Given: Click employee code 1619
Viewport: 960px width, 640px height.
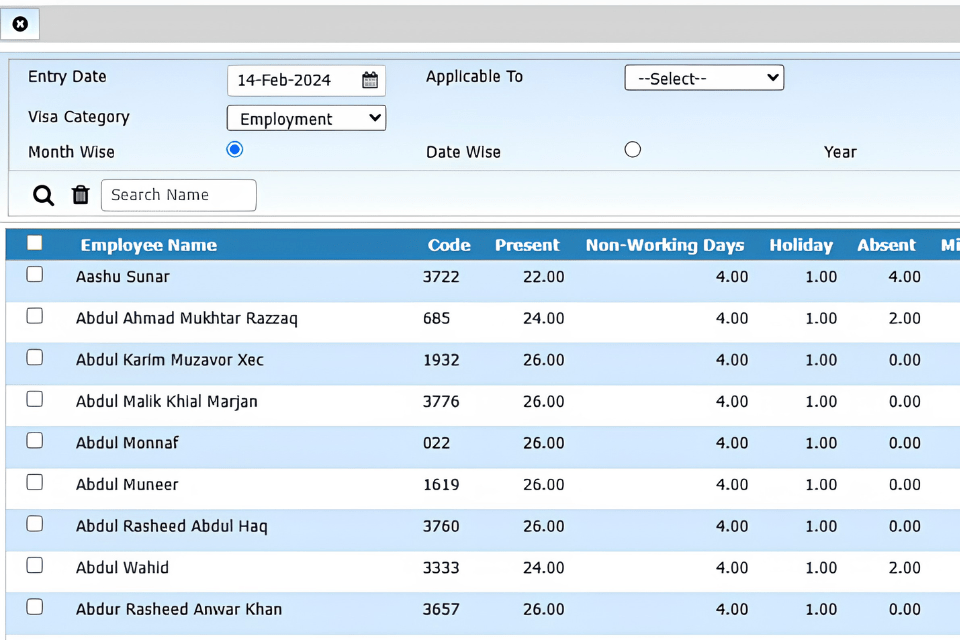Looking at the screenshot, I should (x=441, y=484).
